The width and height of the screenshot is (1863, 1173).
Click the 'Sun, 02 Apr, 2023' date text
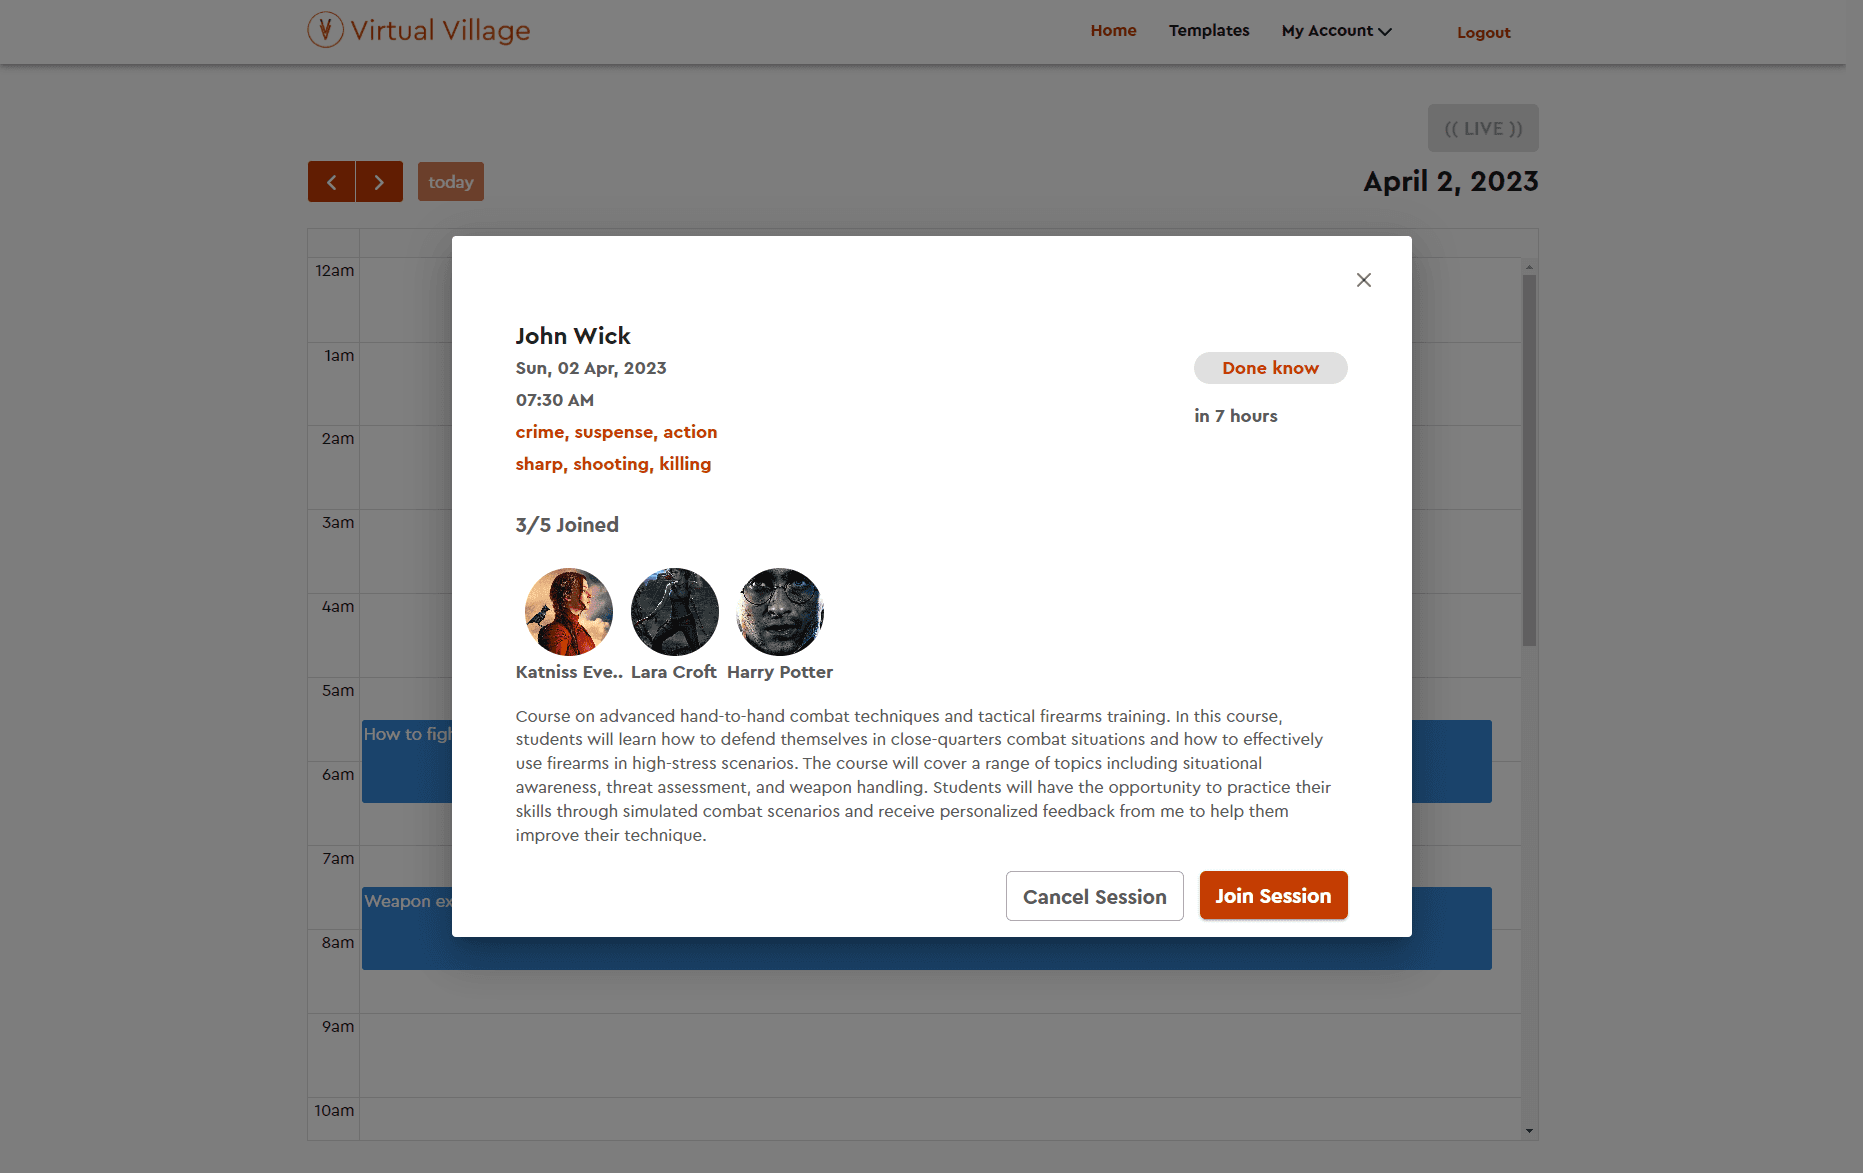591,368
